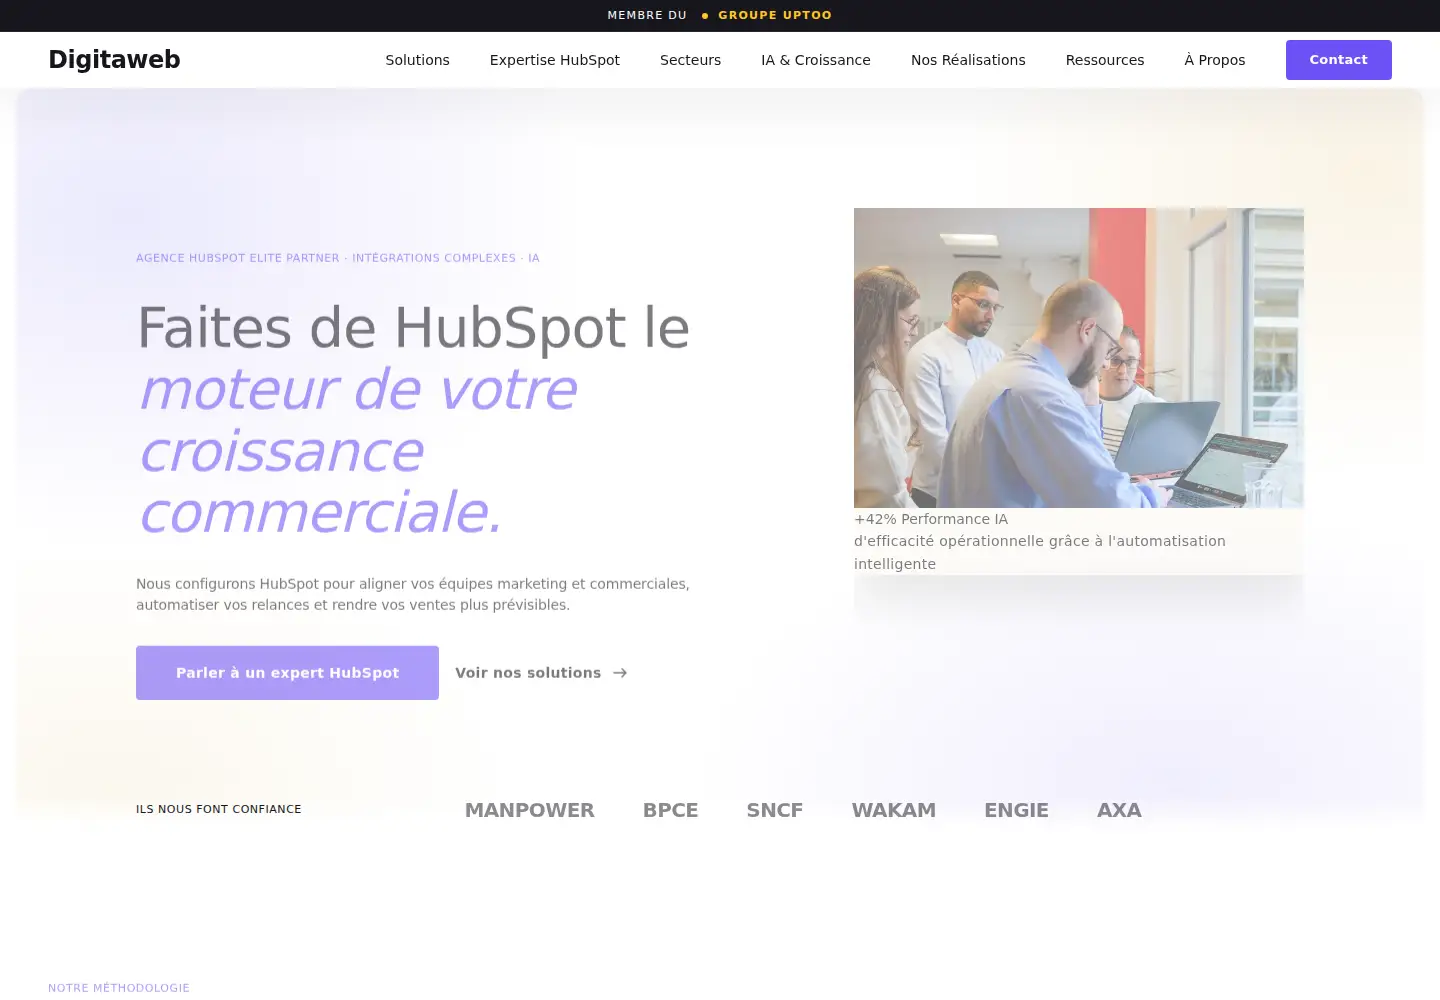Click Parler à un expert HubSpot

287,673
